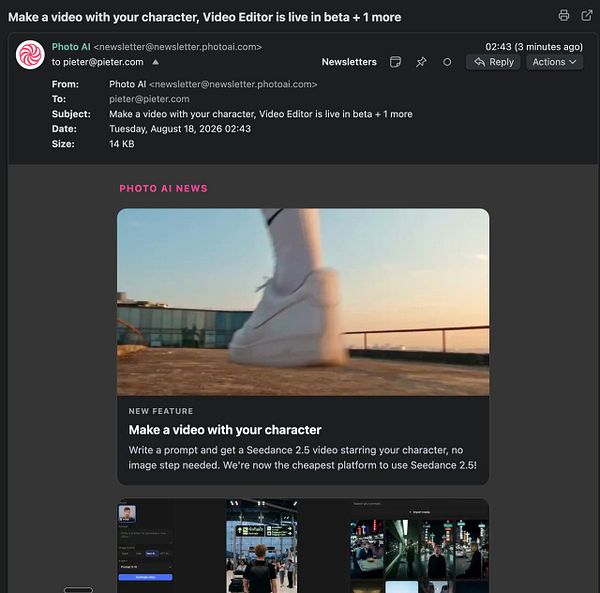
Task: Select the Size value 14 KB
Action: (122, 144)
